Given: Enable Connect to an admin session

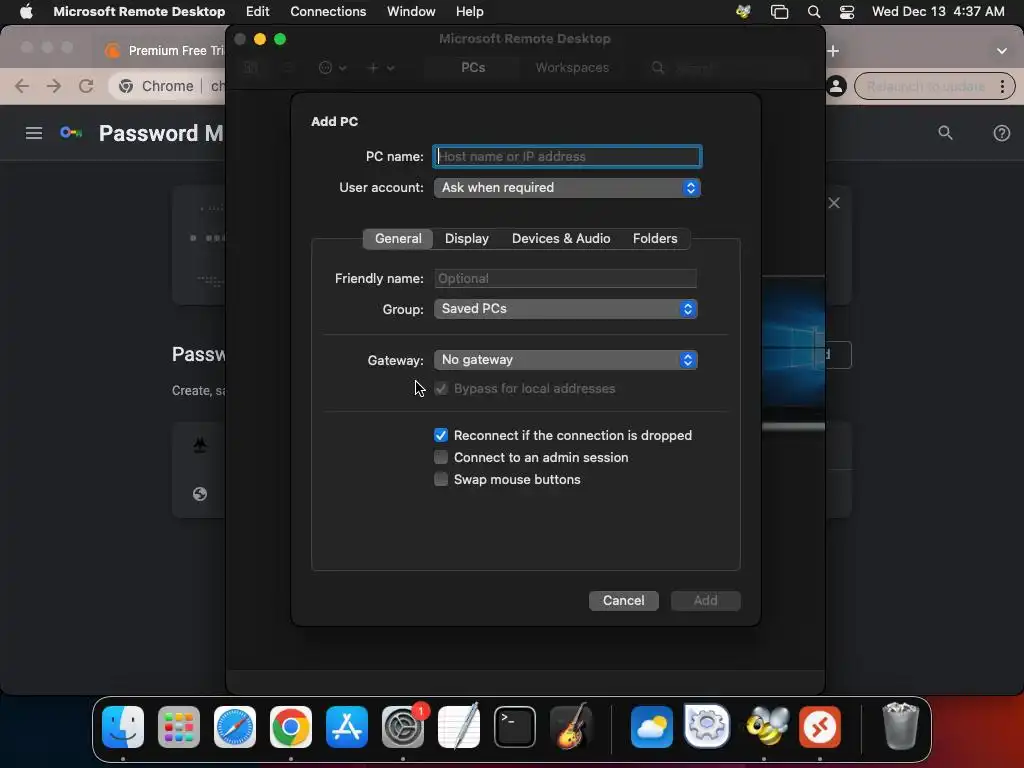Looking at the screenshot, I should (441, 458).
